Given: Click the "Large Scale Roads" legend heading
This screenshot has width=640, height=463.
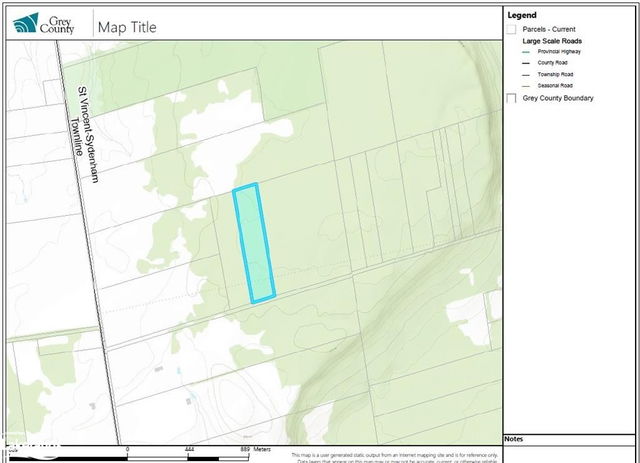Looking at the screenshot, I should click(x=552, y=41).
